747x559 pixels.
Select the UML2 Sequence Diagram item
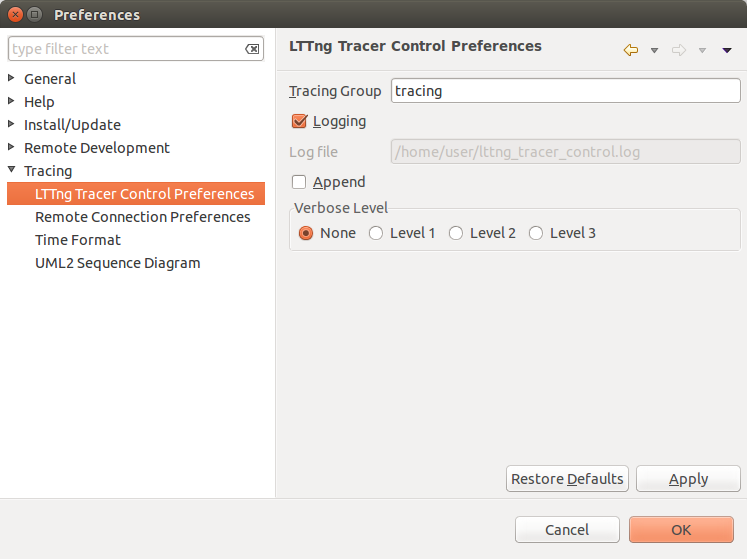click(117, 263)
